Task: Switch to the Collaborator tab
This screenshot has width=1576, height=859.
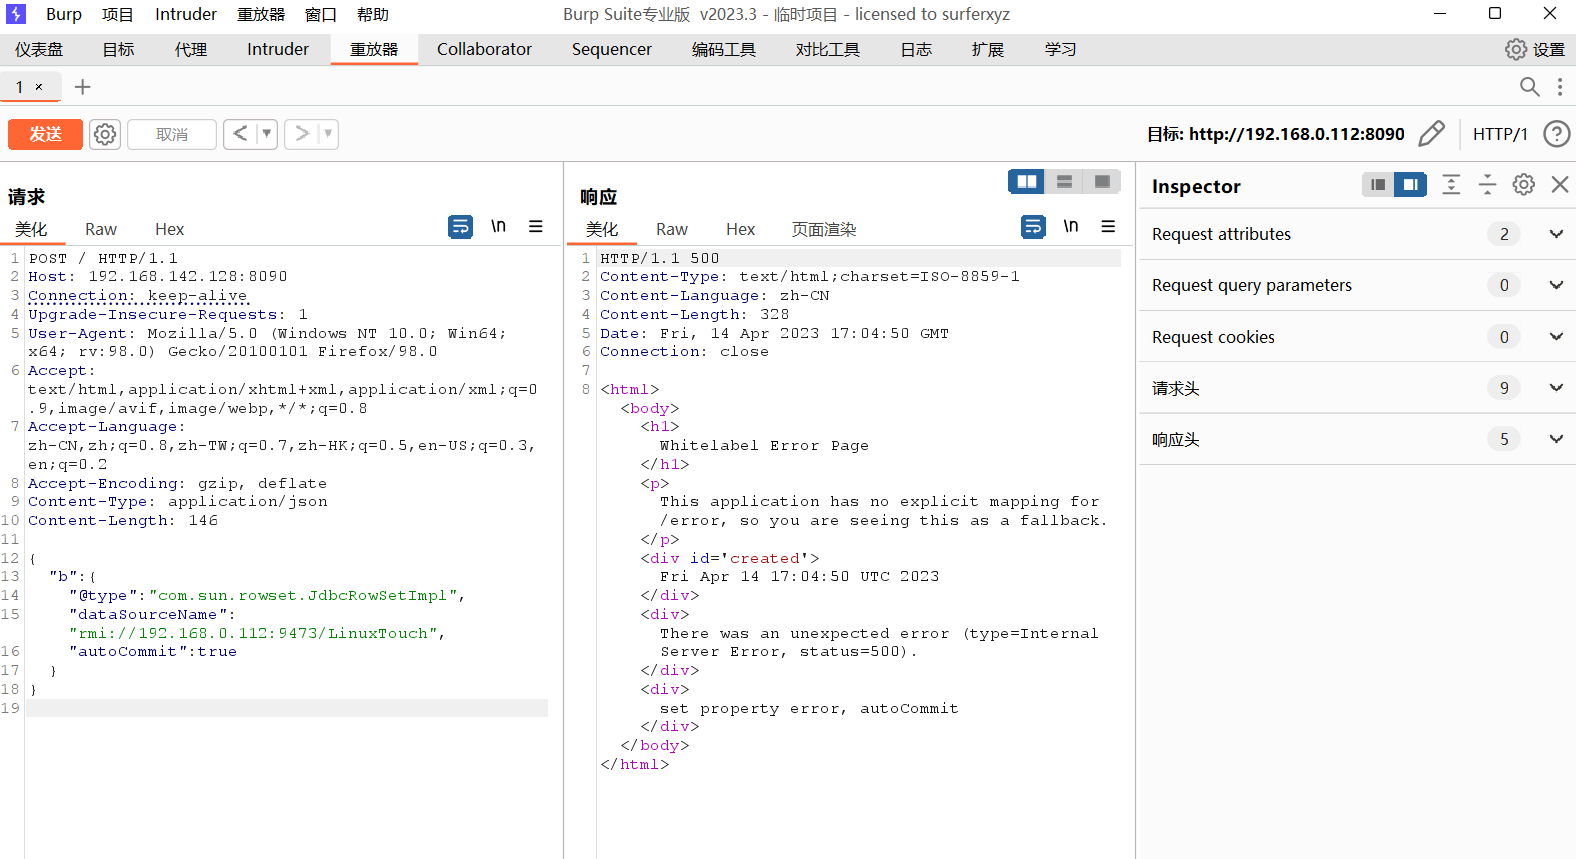Action: tap(484, 49)
